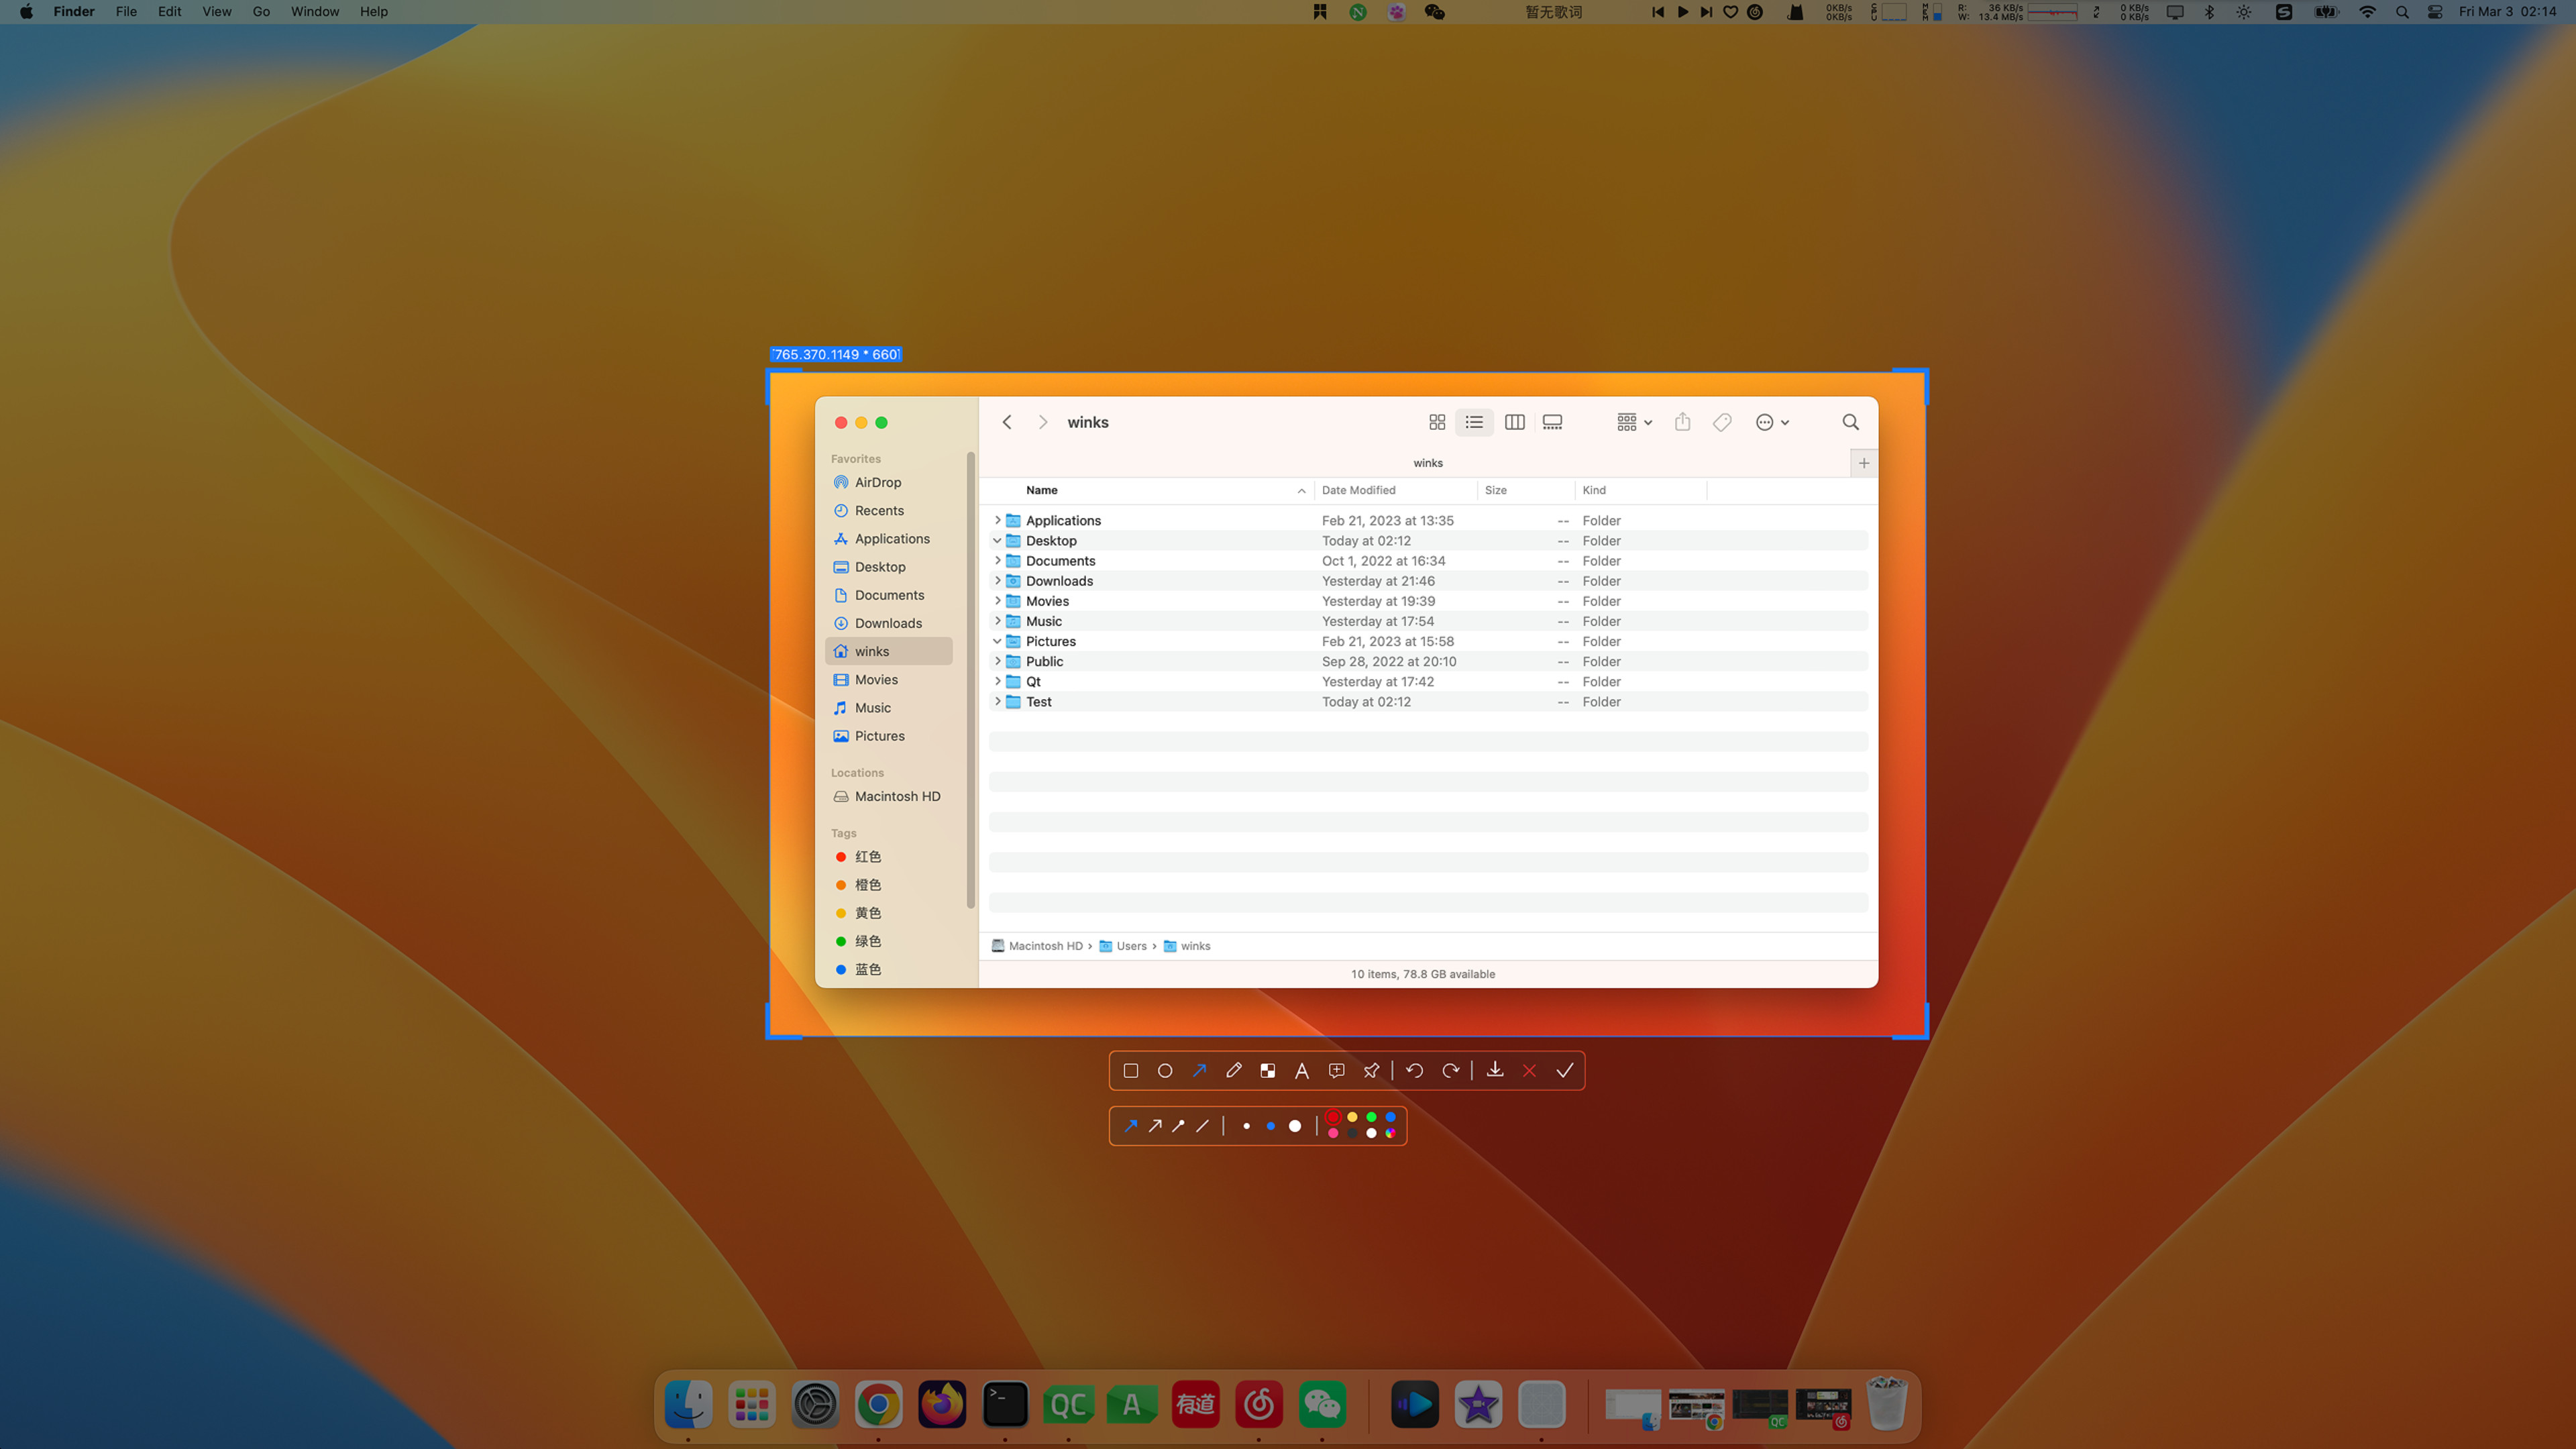Open the File menu
Image resolution: width=2576 pixels, height=1449 pixels.
click(126, 12)
